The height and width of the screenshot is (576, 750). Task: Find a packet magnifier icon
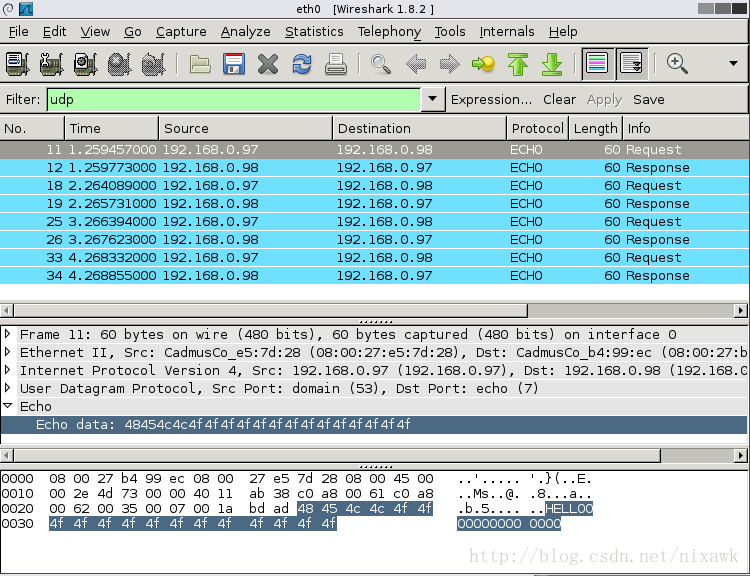click(381, 64)
